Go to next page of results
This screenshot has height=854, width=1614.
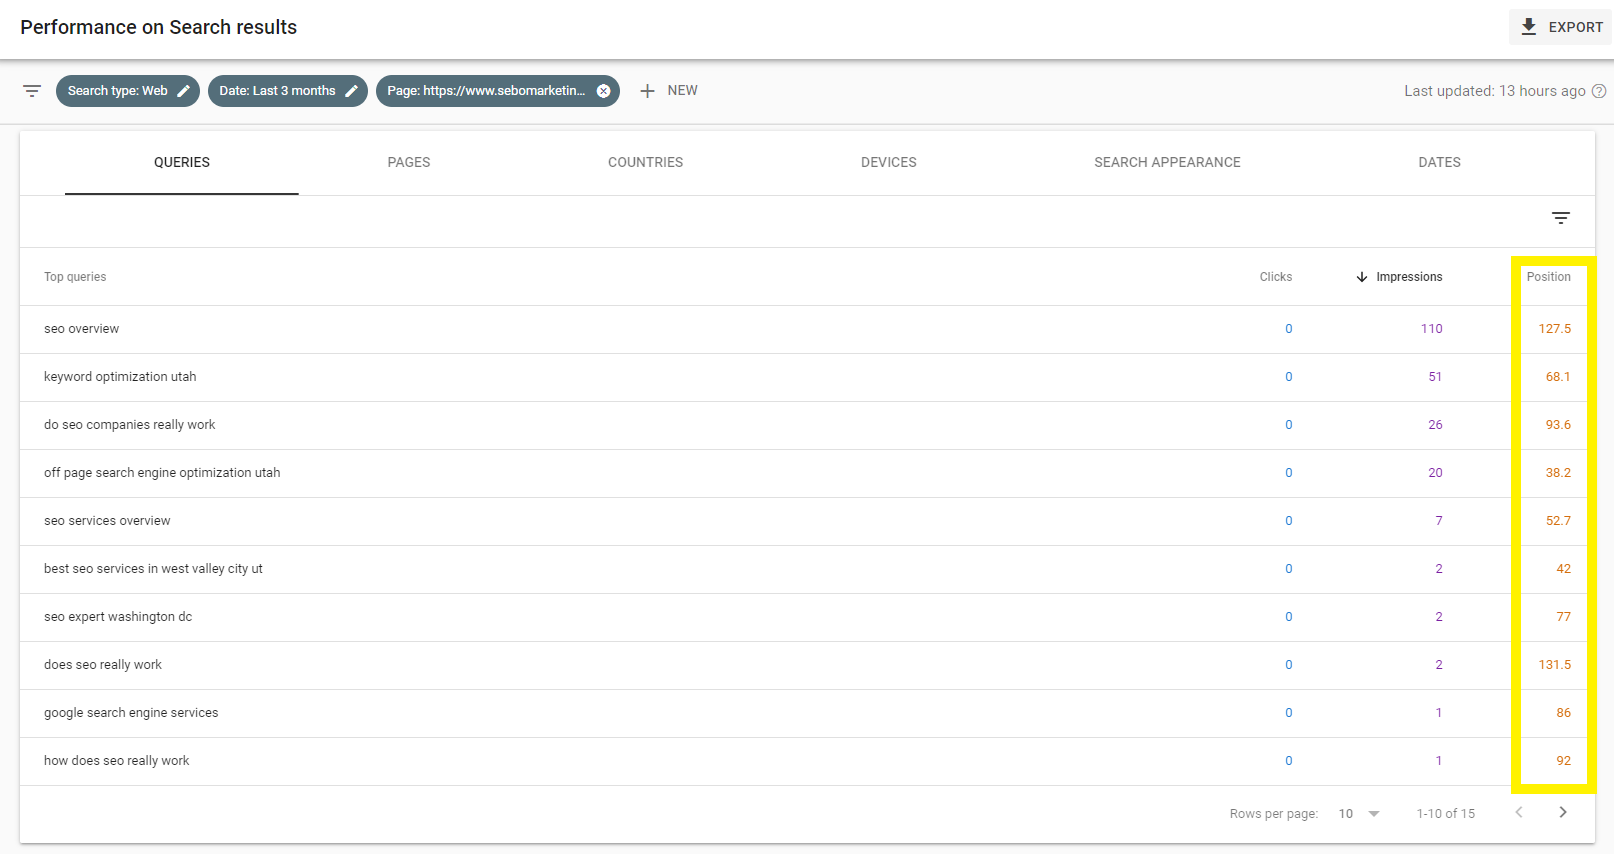[x=1563, y=812]
